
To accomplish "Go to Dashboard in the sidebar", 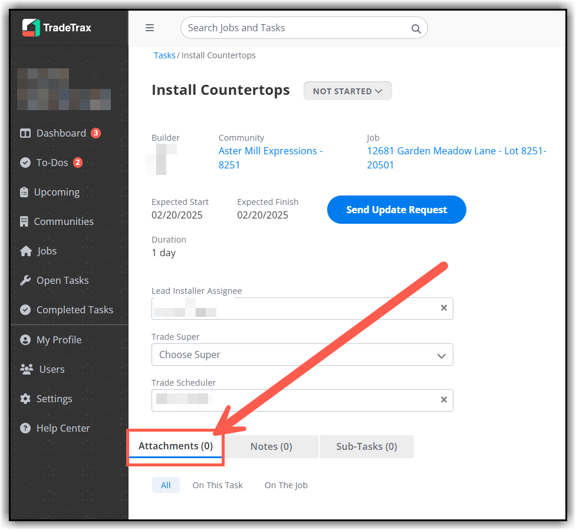I will (61, 133).
